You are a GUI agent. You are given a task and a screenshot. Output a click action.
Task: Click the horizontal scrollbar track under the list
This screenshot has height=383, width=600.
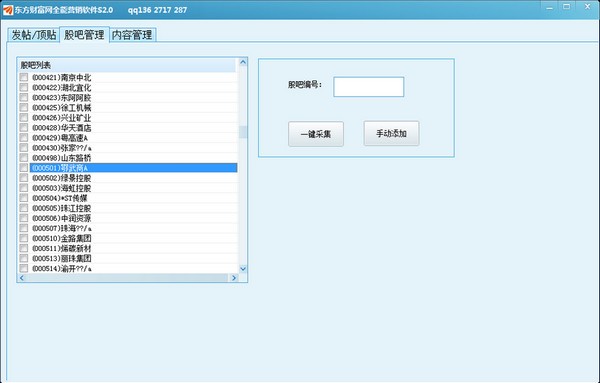point(127,278)
